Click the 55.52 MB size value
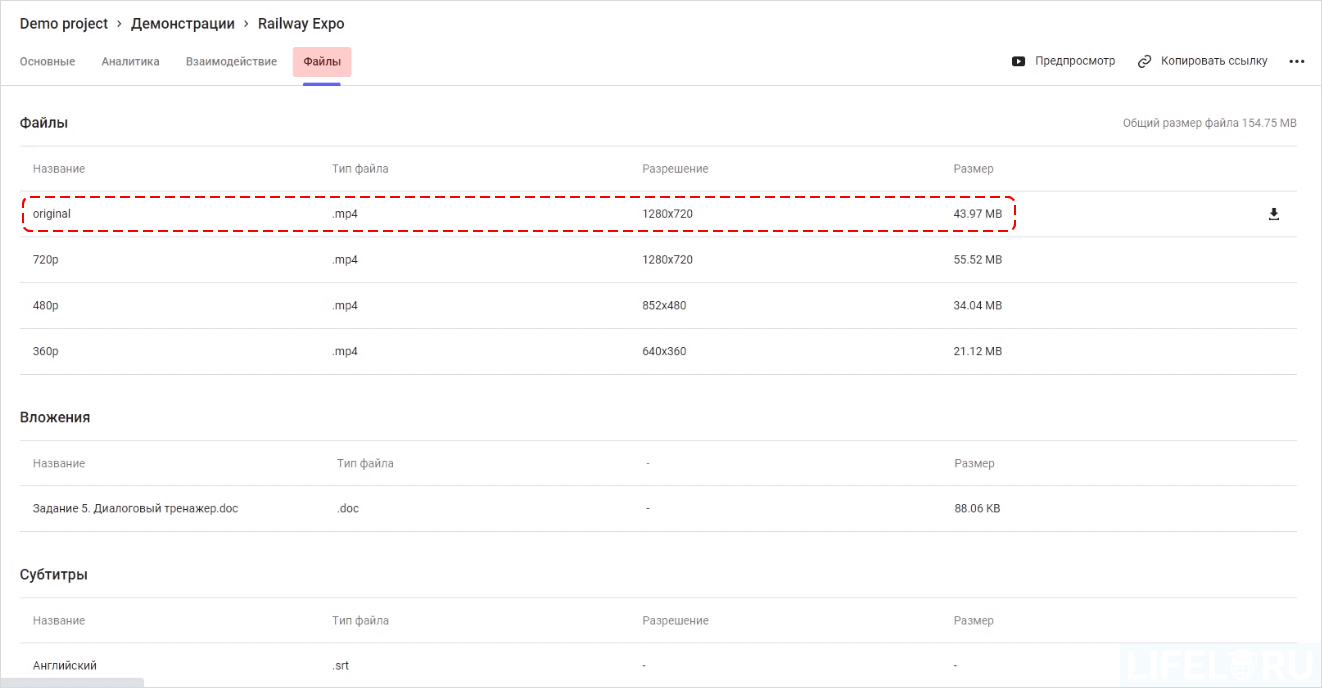Image resolution: width=1322 pixels, height=688 pixels. (978, 260)
